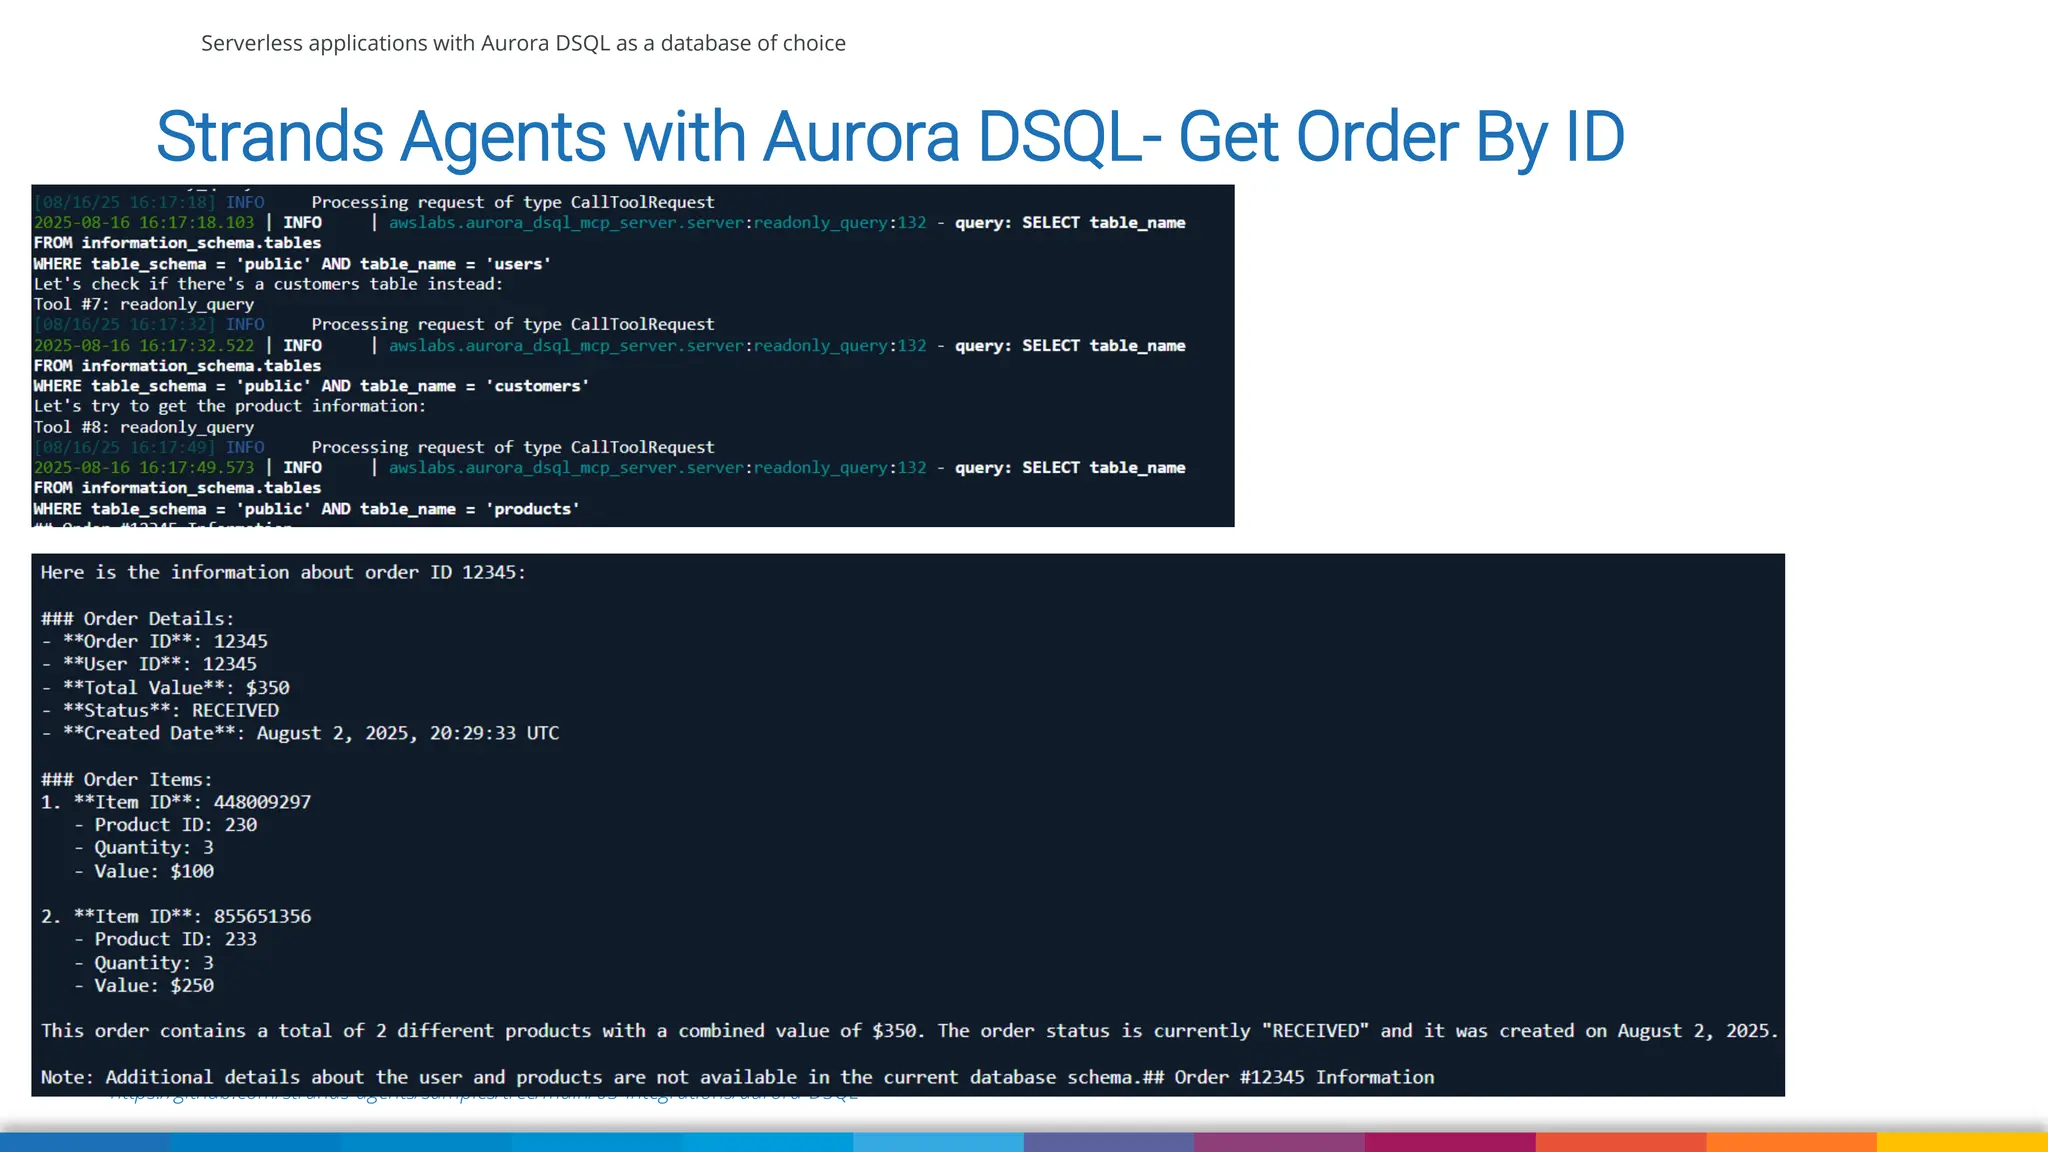Click the item line '**Item ID**: 855651356'
Image resolution: width=2048 pixels, height=1152 pixels.
176,917
